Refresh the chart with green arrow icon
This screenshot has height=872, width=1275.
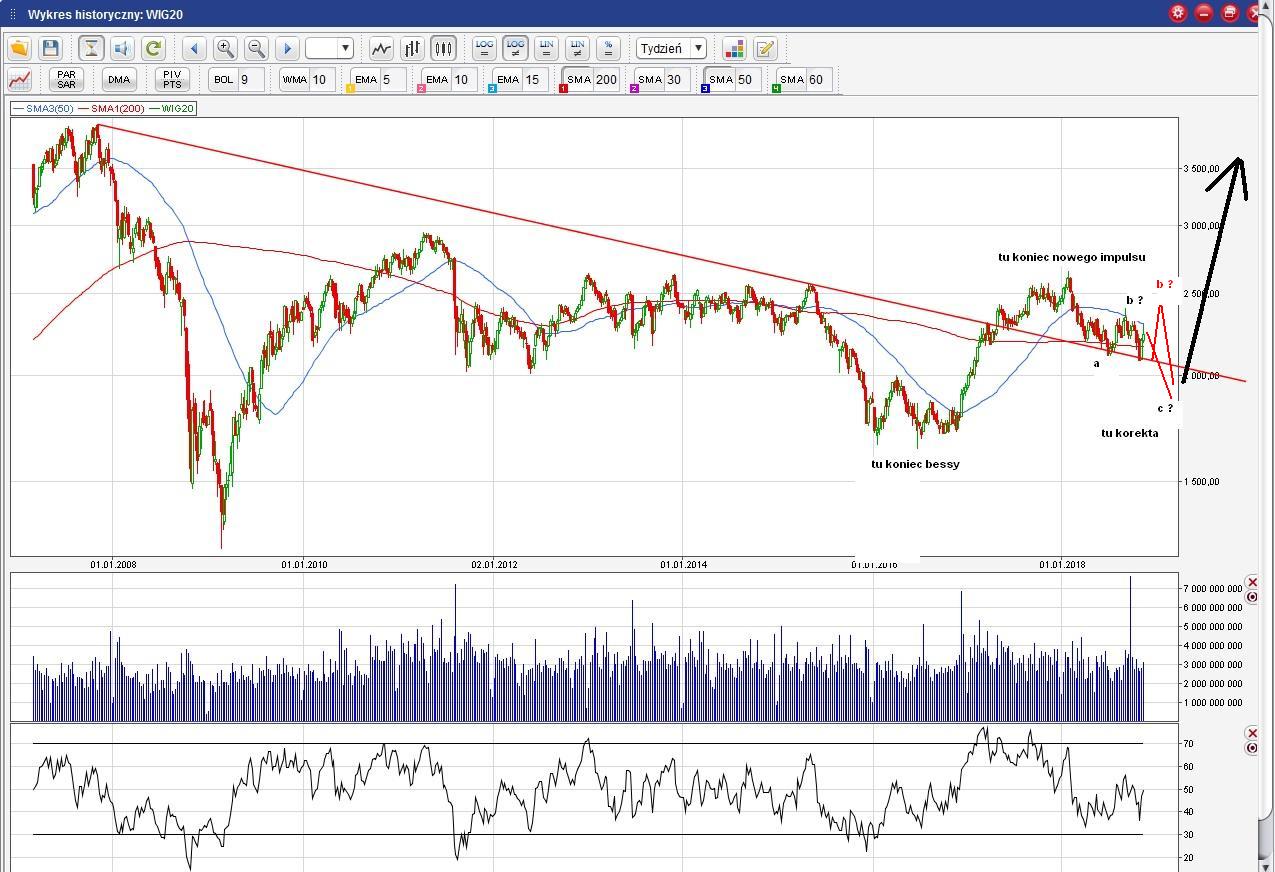(x=153, y=48)
